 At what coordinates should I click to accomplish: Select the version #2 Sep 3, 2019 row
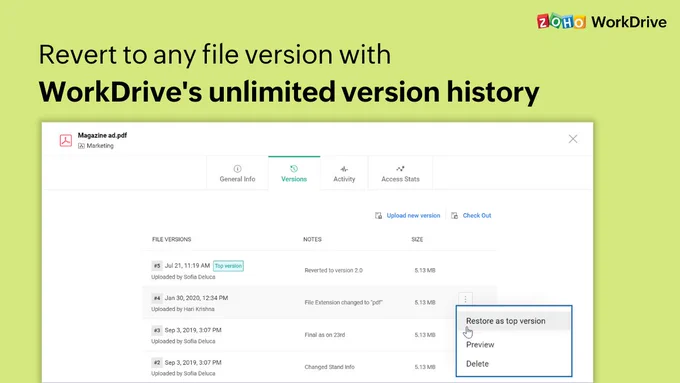coord(320,367)
